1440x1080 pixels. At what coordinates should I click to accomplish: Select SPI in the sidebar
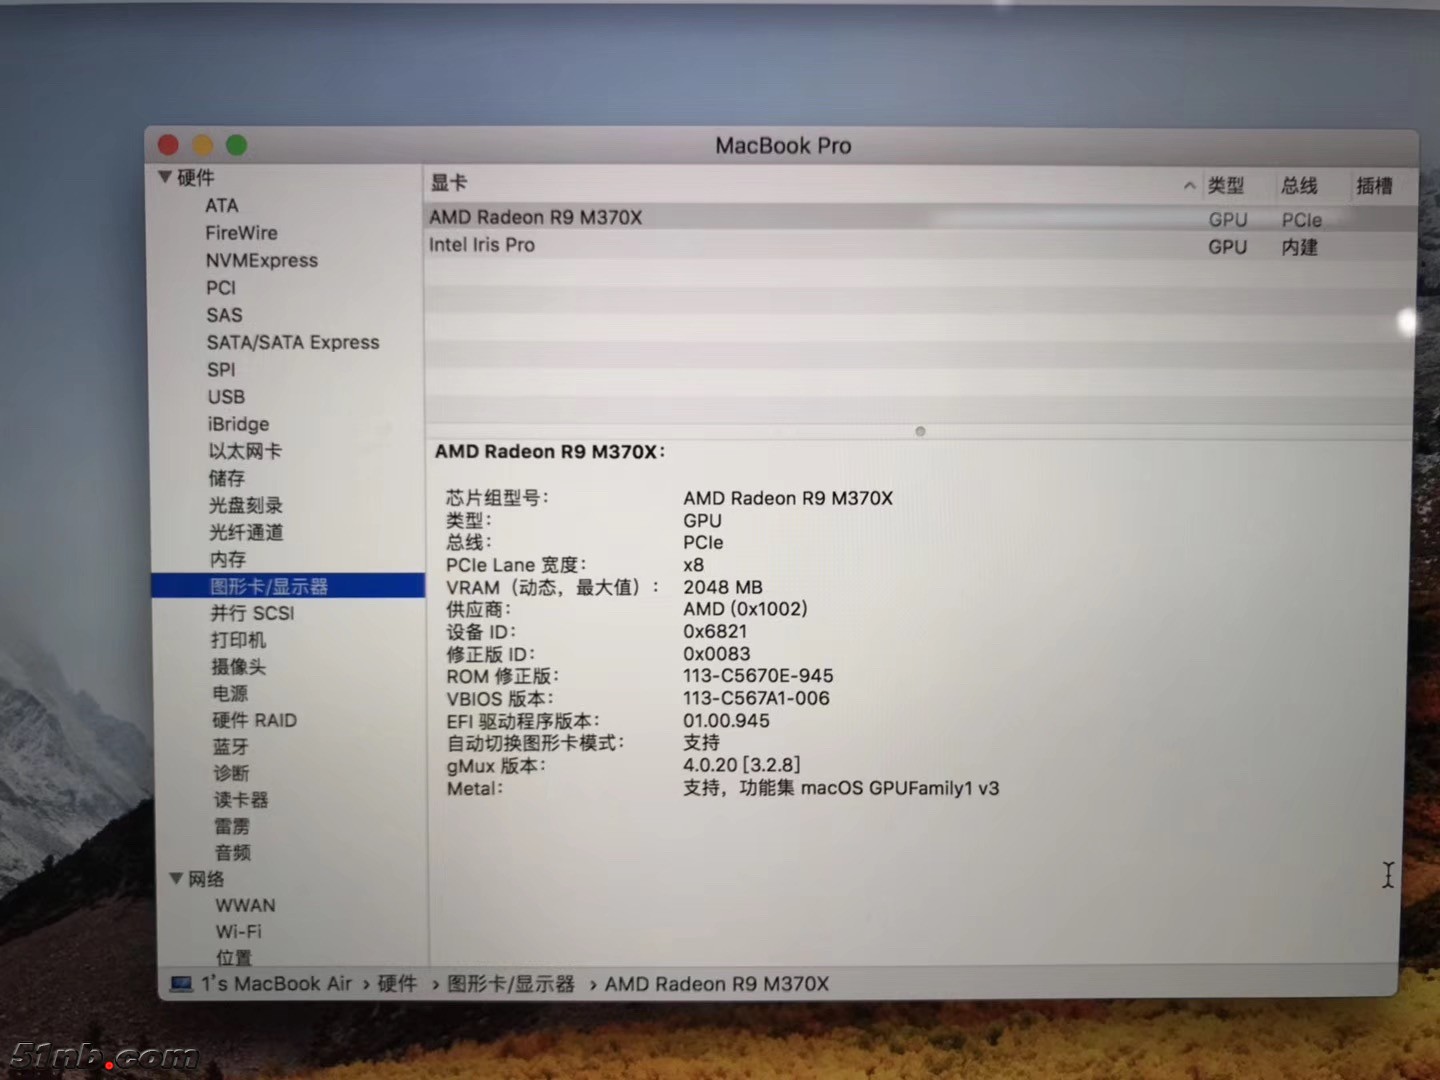(x=221, y=369)
